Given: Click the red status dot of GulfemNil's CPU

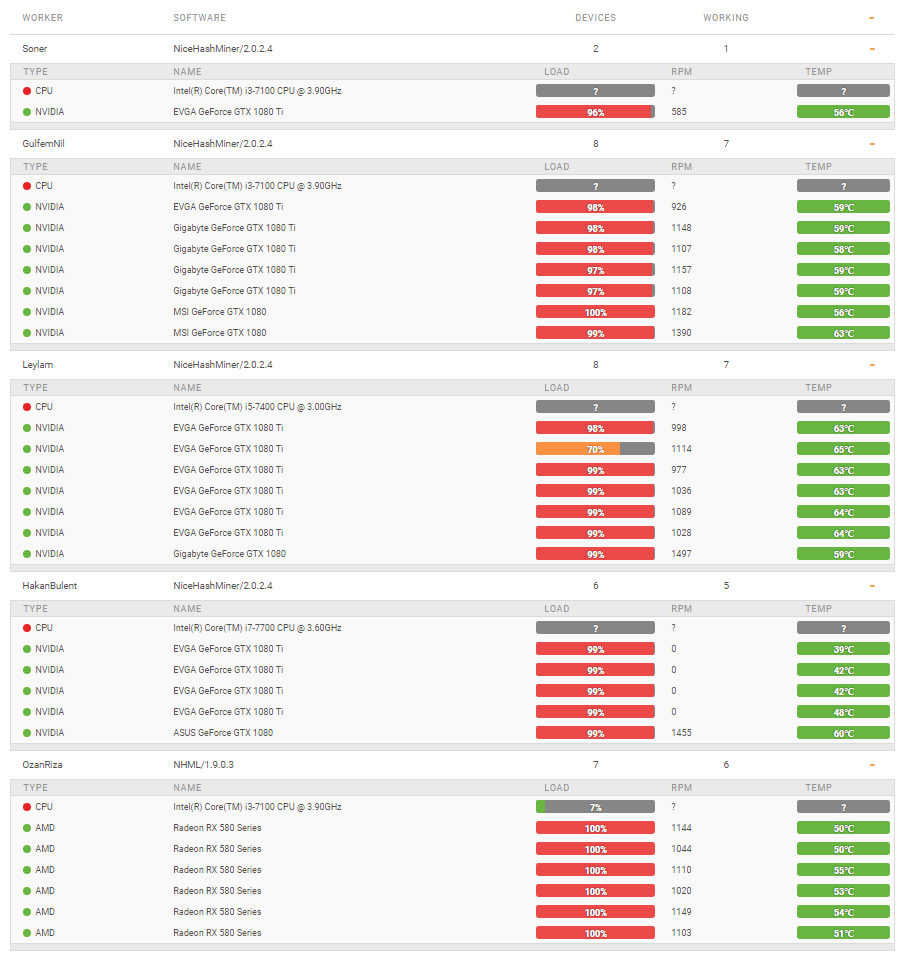Looking at the screenshot, I should [x=27, y=186].
